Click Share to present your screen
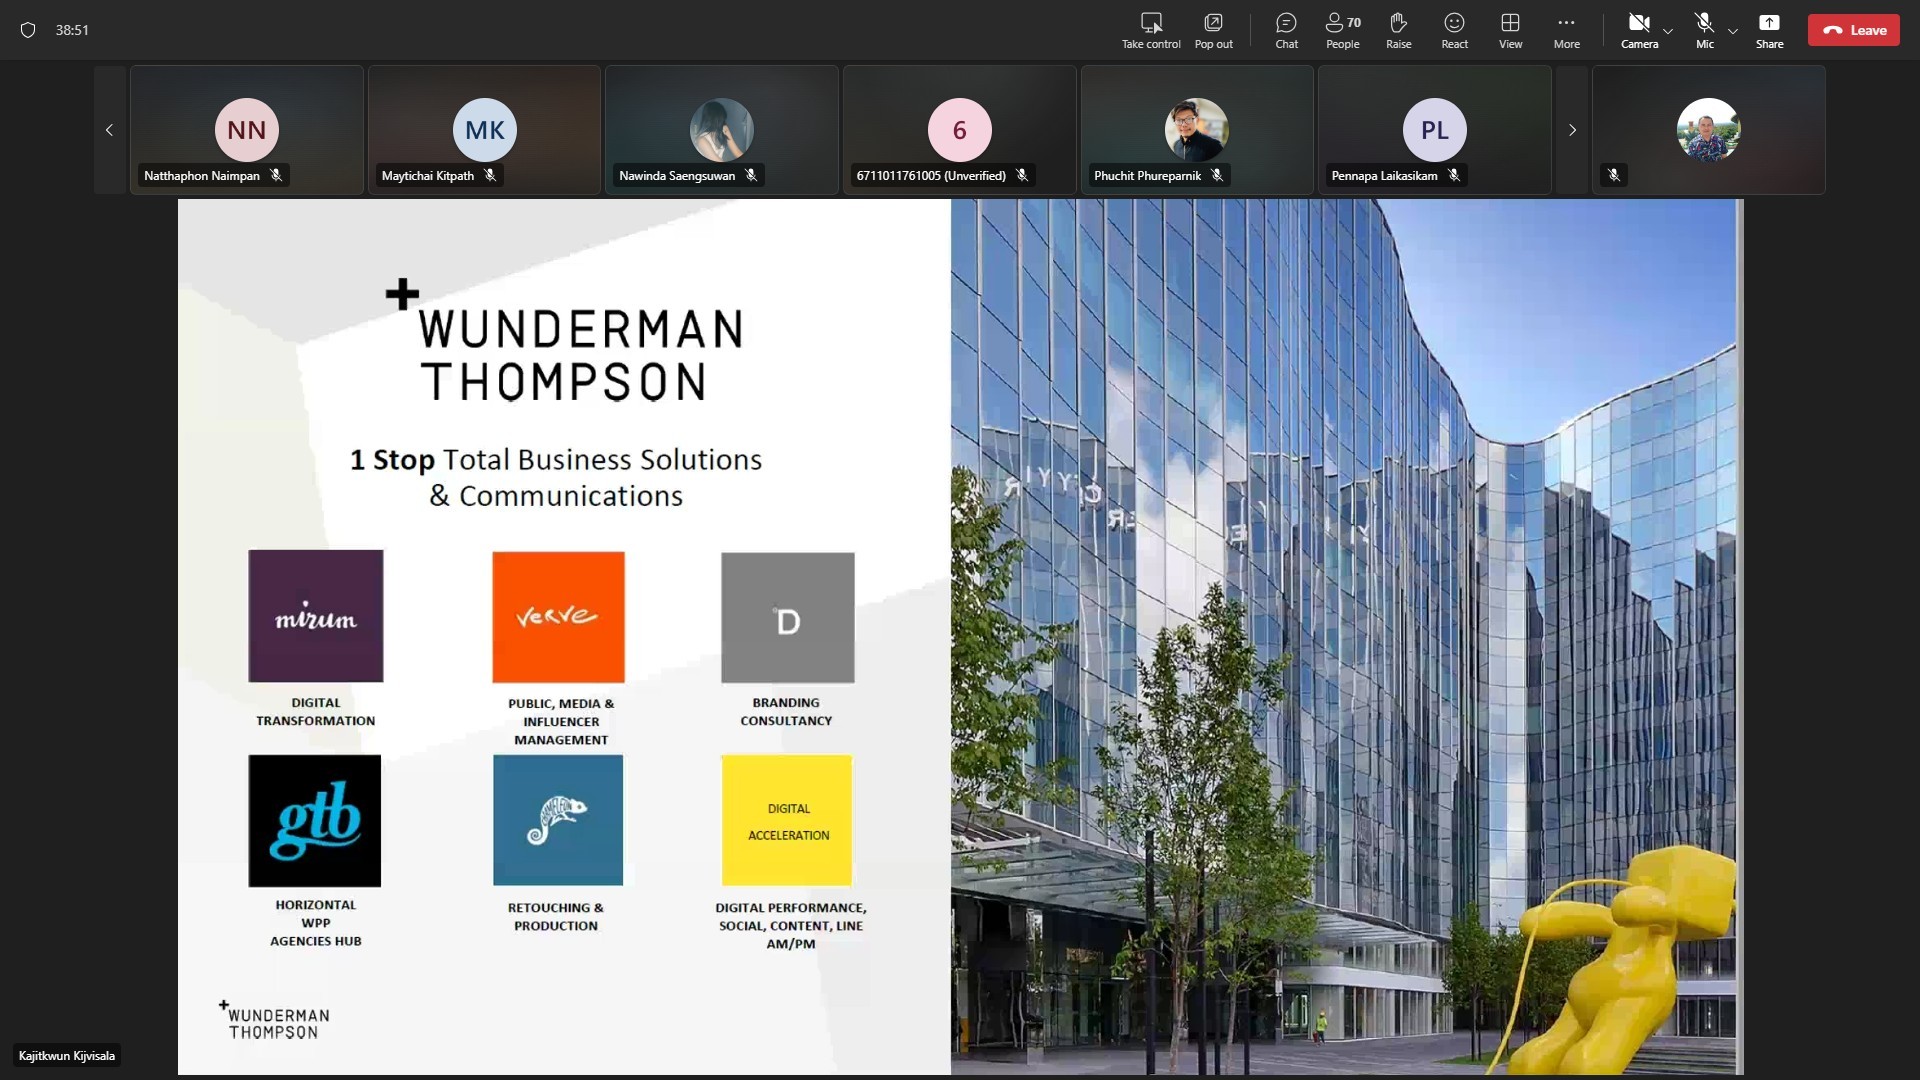The width and height of the screenshot is (1920, 1080). pos(1769,30)
